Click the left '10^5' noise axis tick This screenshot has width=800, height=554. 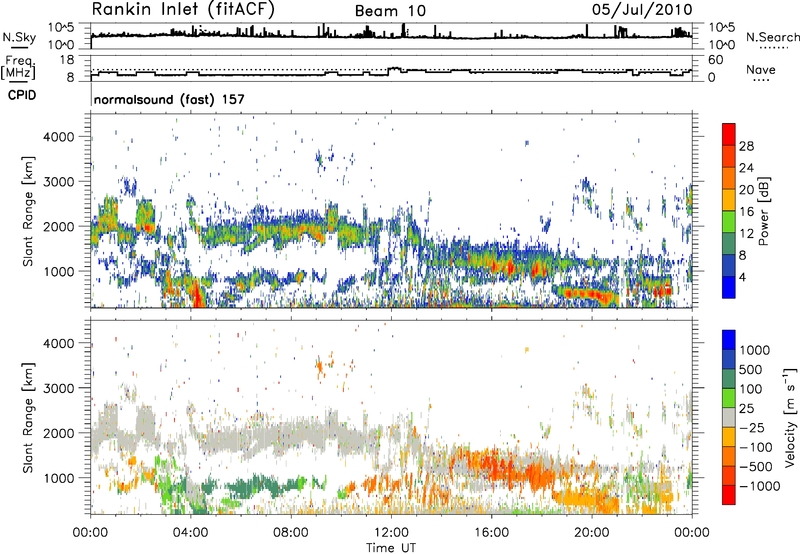[x=61, y=28]
